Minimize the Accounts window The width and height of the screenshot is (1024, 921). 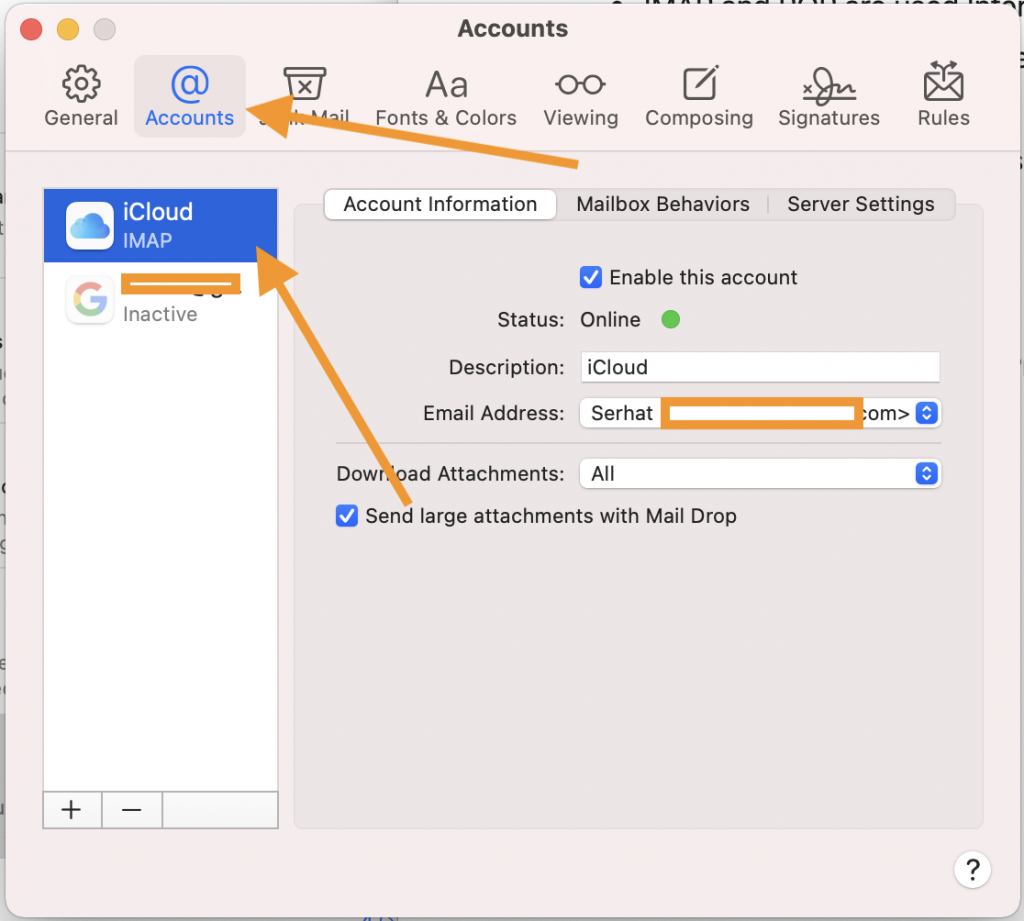[68, 29]
